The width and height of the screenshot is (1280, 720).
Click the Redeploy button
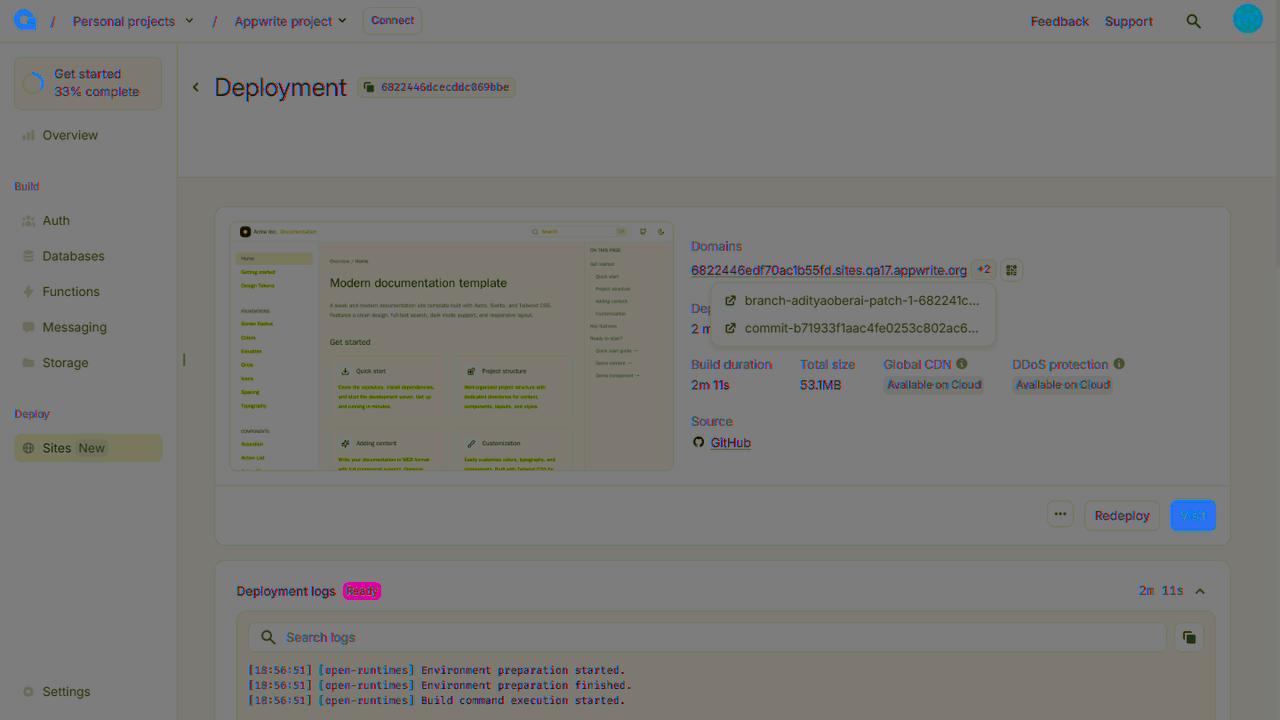pyautogui.click(x=1121, y=515)
